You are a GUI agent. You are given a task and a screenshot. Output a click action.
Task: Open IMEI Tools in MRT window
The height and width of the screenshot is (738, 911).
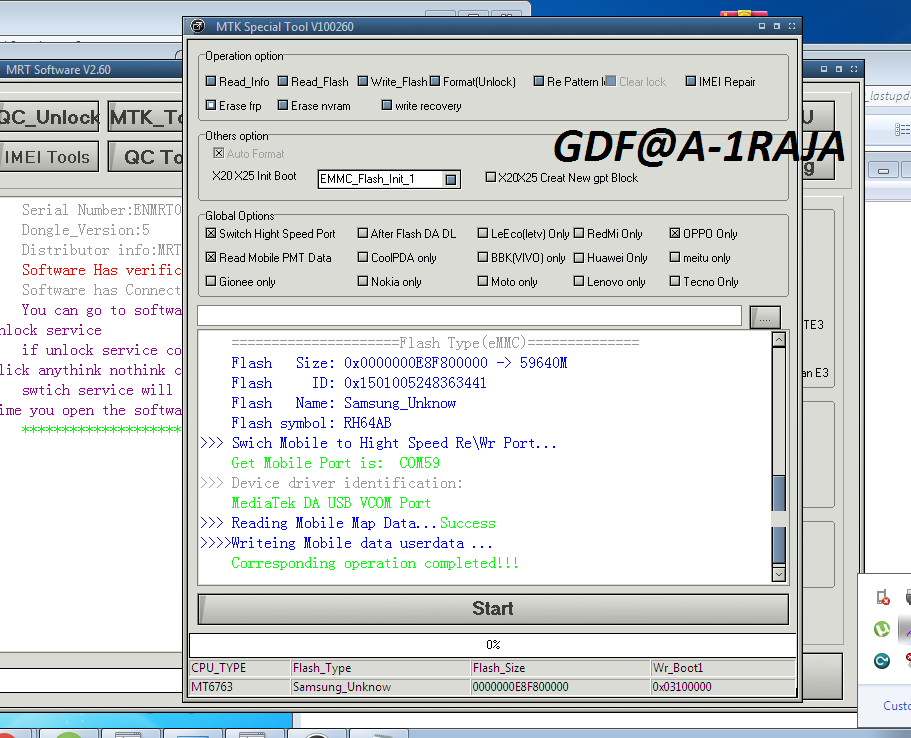coord(49,157)
